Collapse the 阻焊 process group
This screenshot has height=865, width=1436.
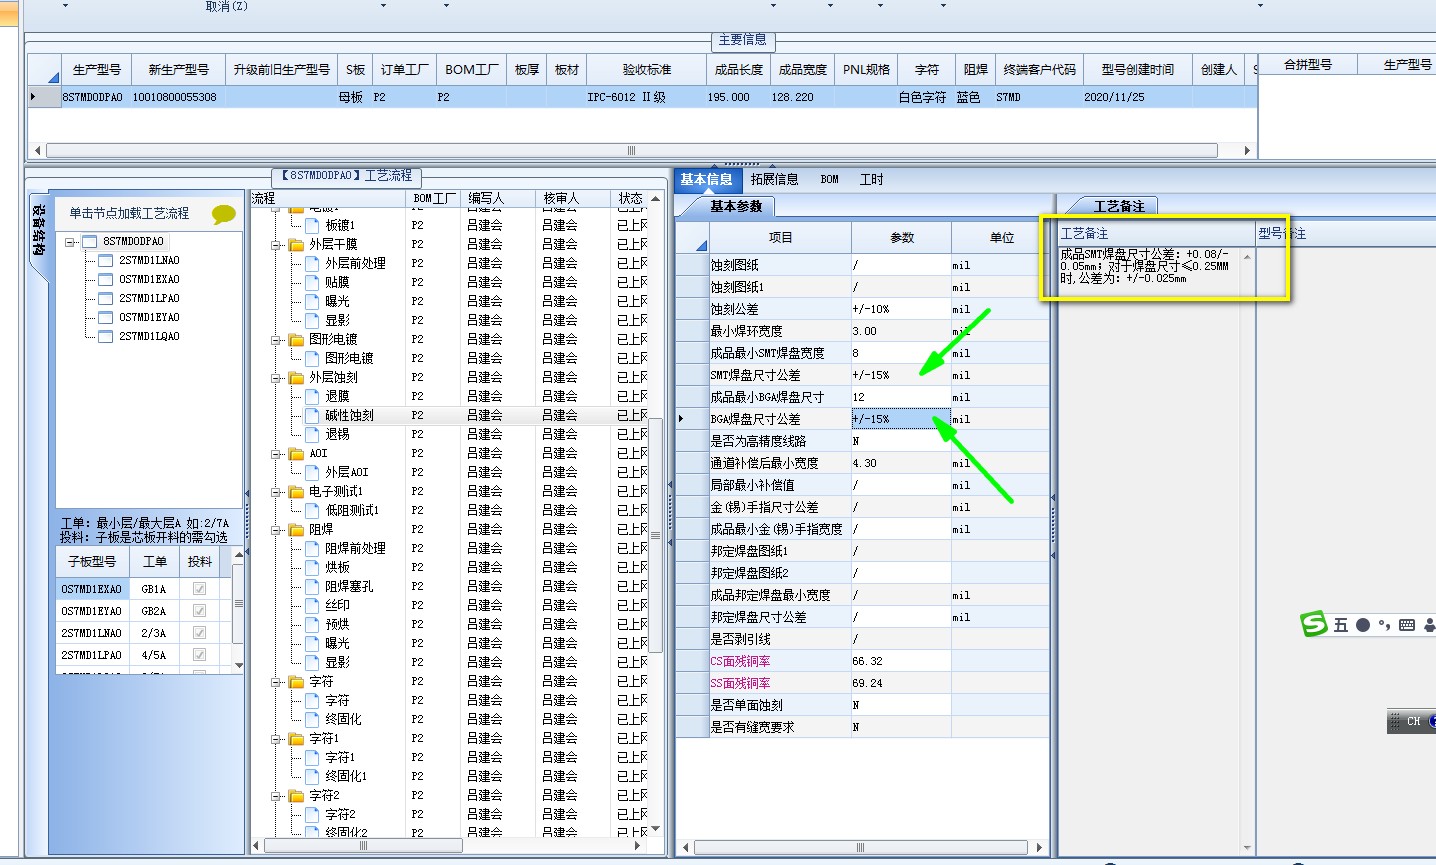coord(276,529)
